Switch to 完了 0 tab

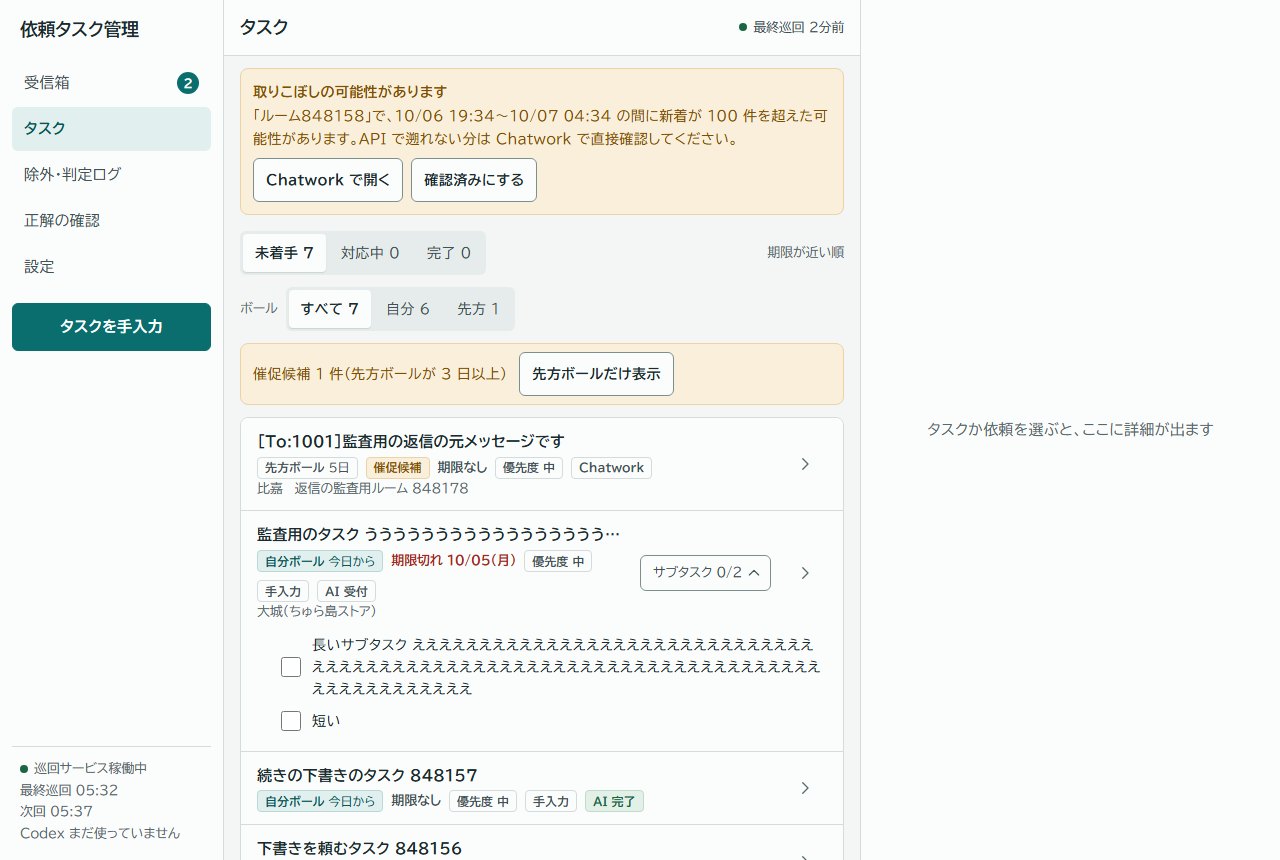point(448,253)
